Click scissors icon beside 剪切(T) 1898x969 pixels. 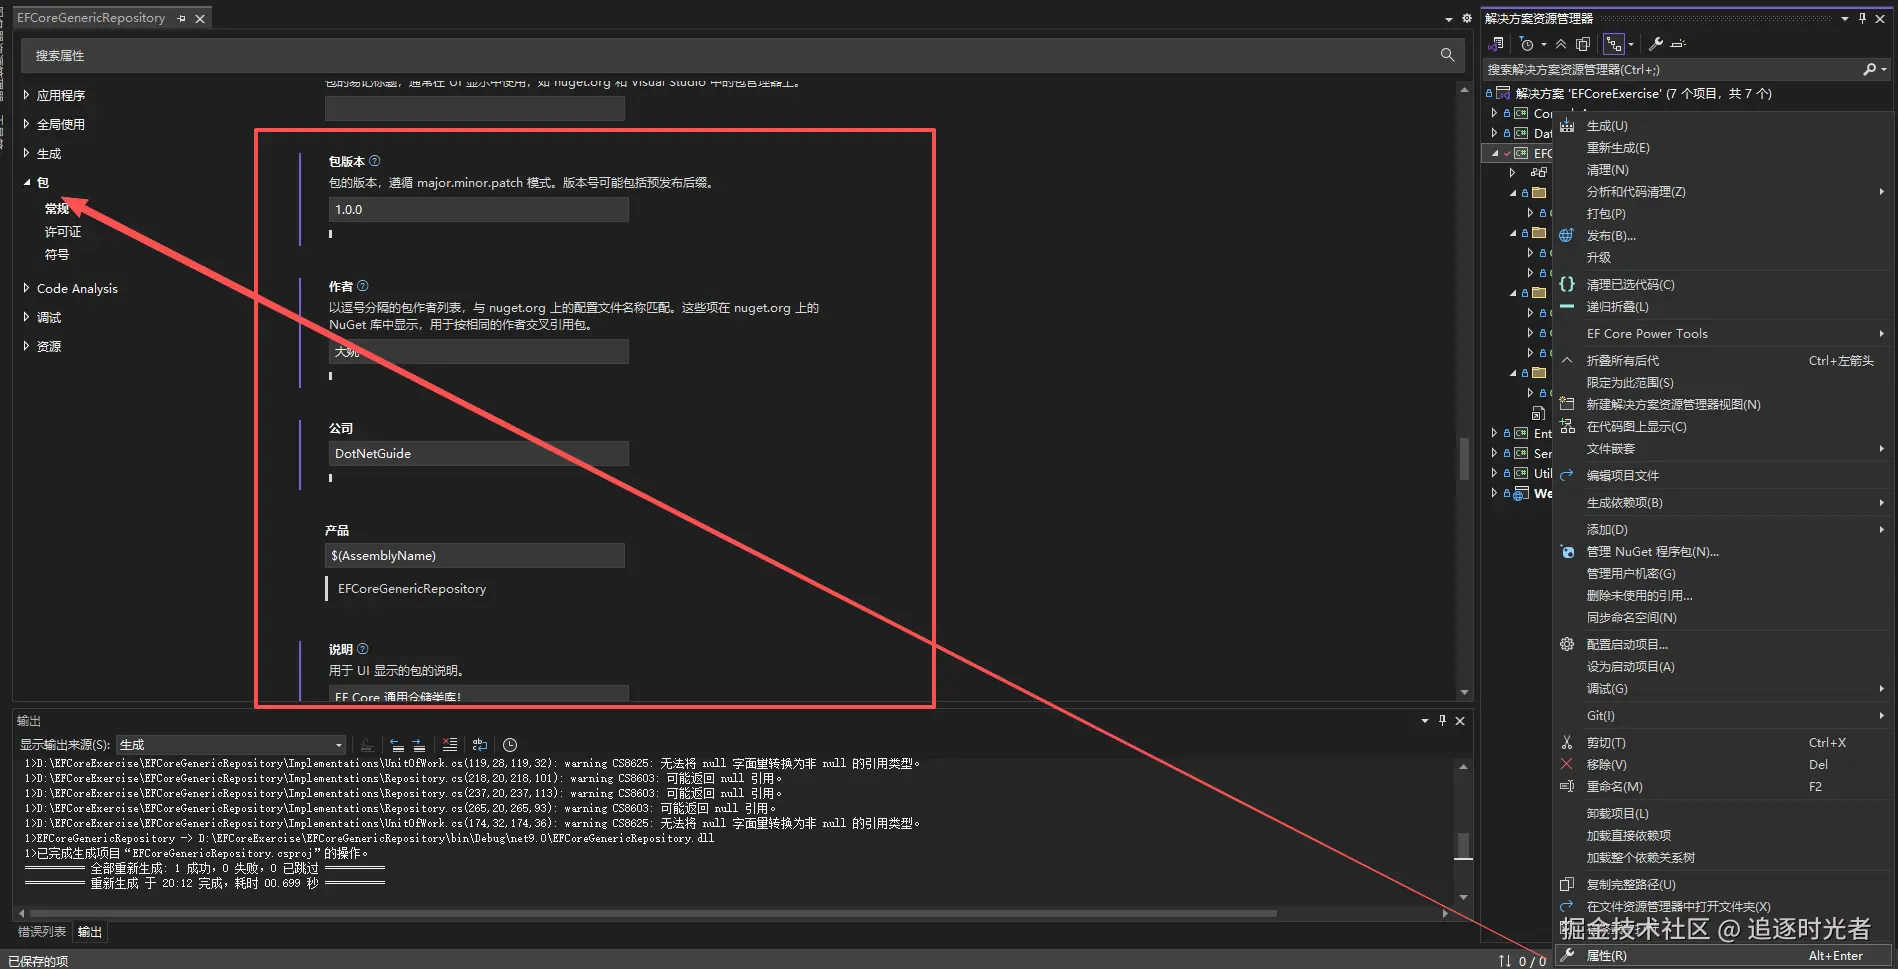click(x=1567, y=743)
